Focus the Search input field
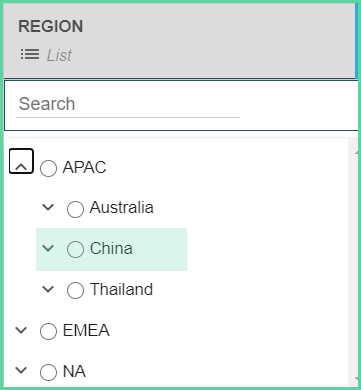Screen dimensions: 361x390 click(x=128, y=104)
